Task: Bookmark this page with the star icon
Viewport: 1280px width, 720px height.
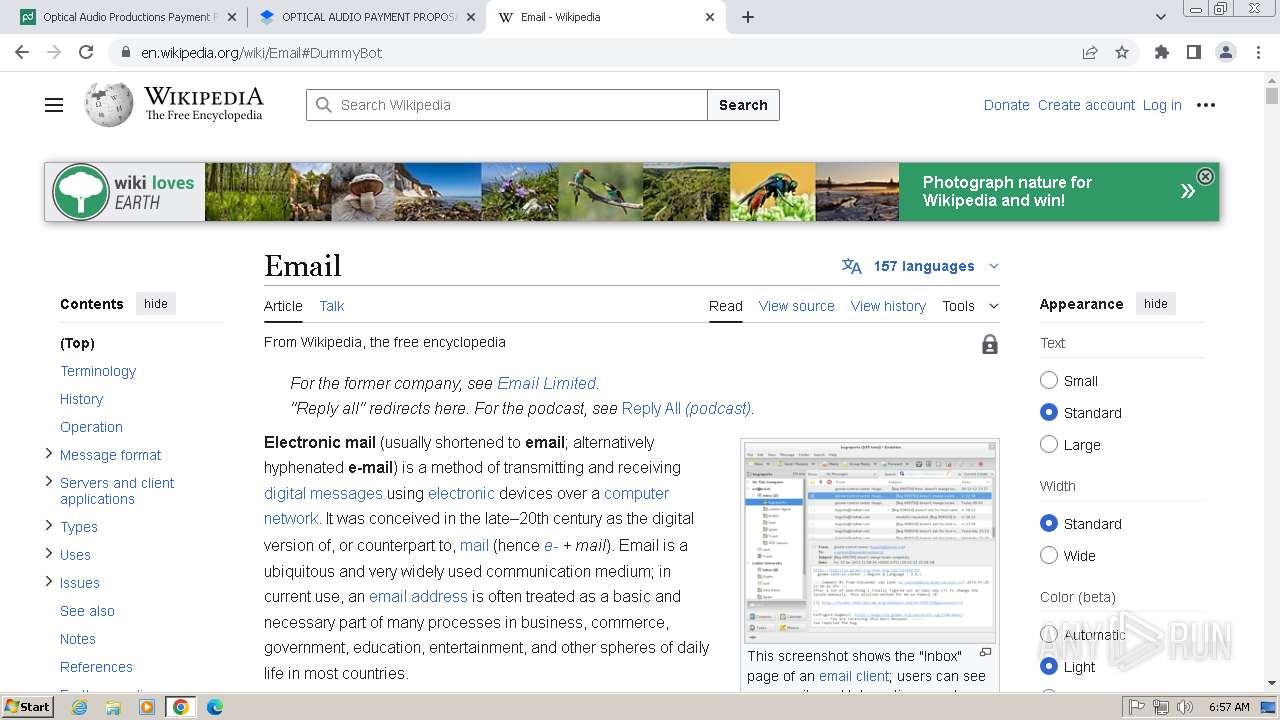Action: 1122,52
